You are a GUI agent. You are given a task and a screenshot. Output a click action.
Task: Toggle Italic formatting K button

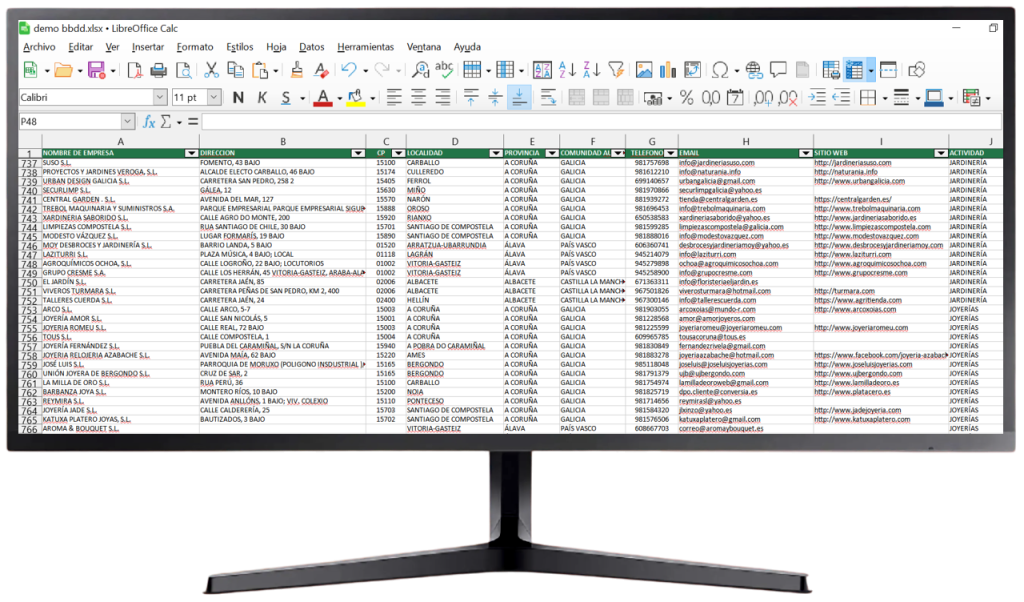click(x=262, y=97)
